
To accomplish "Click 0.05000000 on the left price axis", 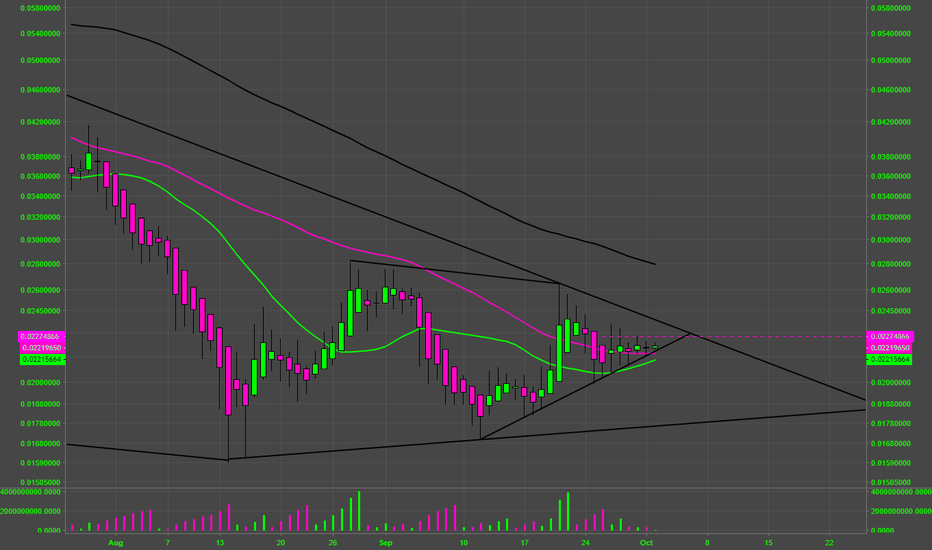I will [x=40, y=60].
